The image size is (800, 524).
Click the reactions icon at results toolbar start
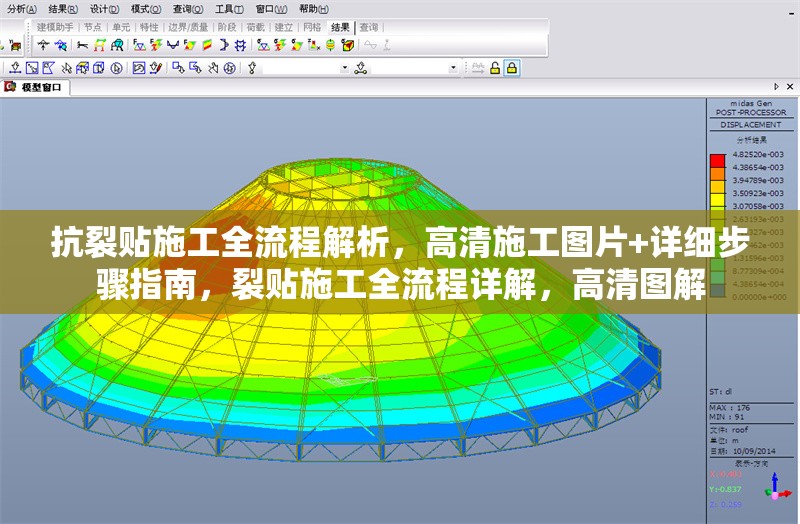[x=43, y=45]
